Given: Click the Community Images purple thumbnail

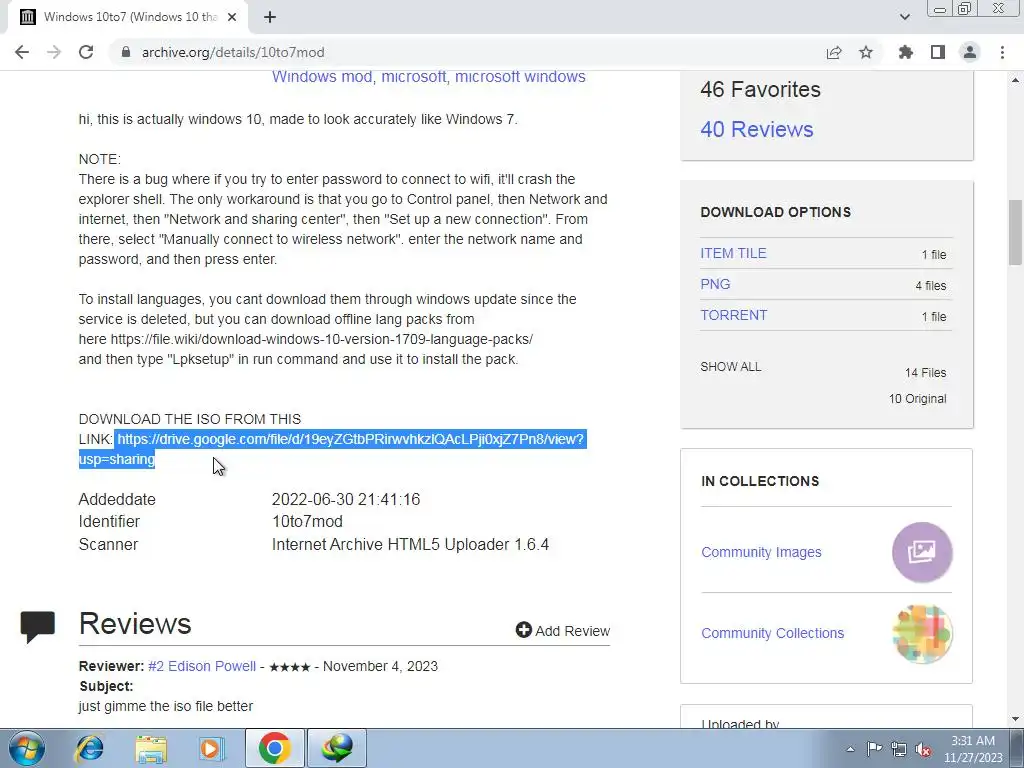Looking at the screenshot, I should point(922,552).
